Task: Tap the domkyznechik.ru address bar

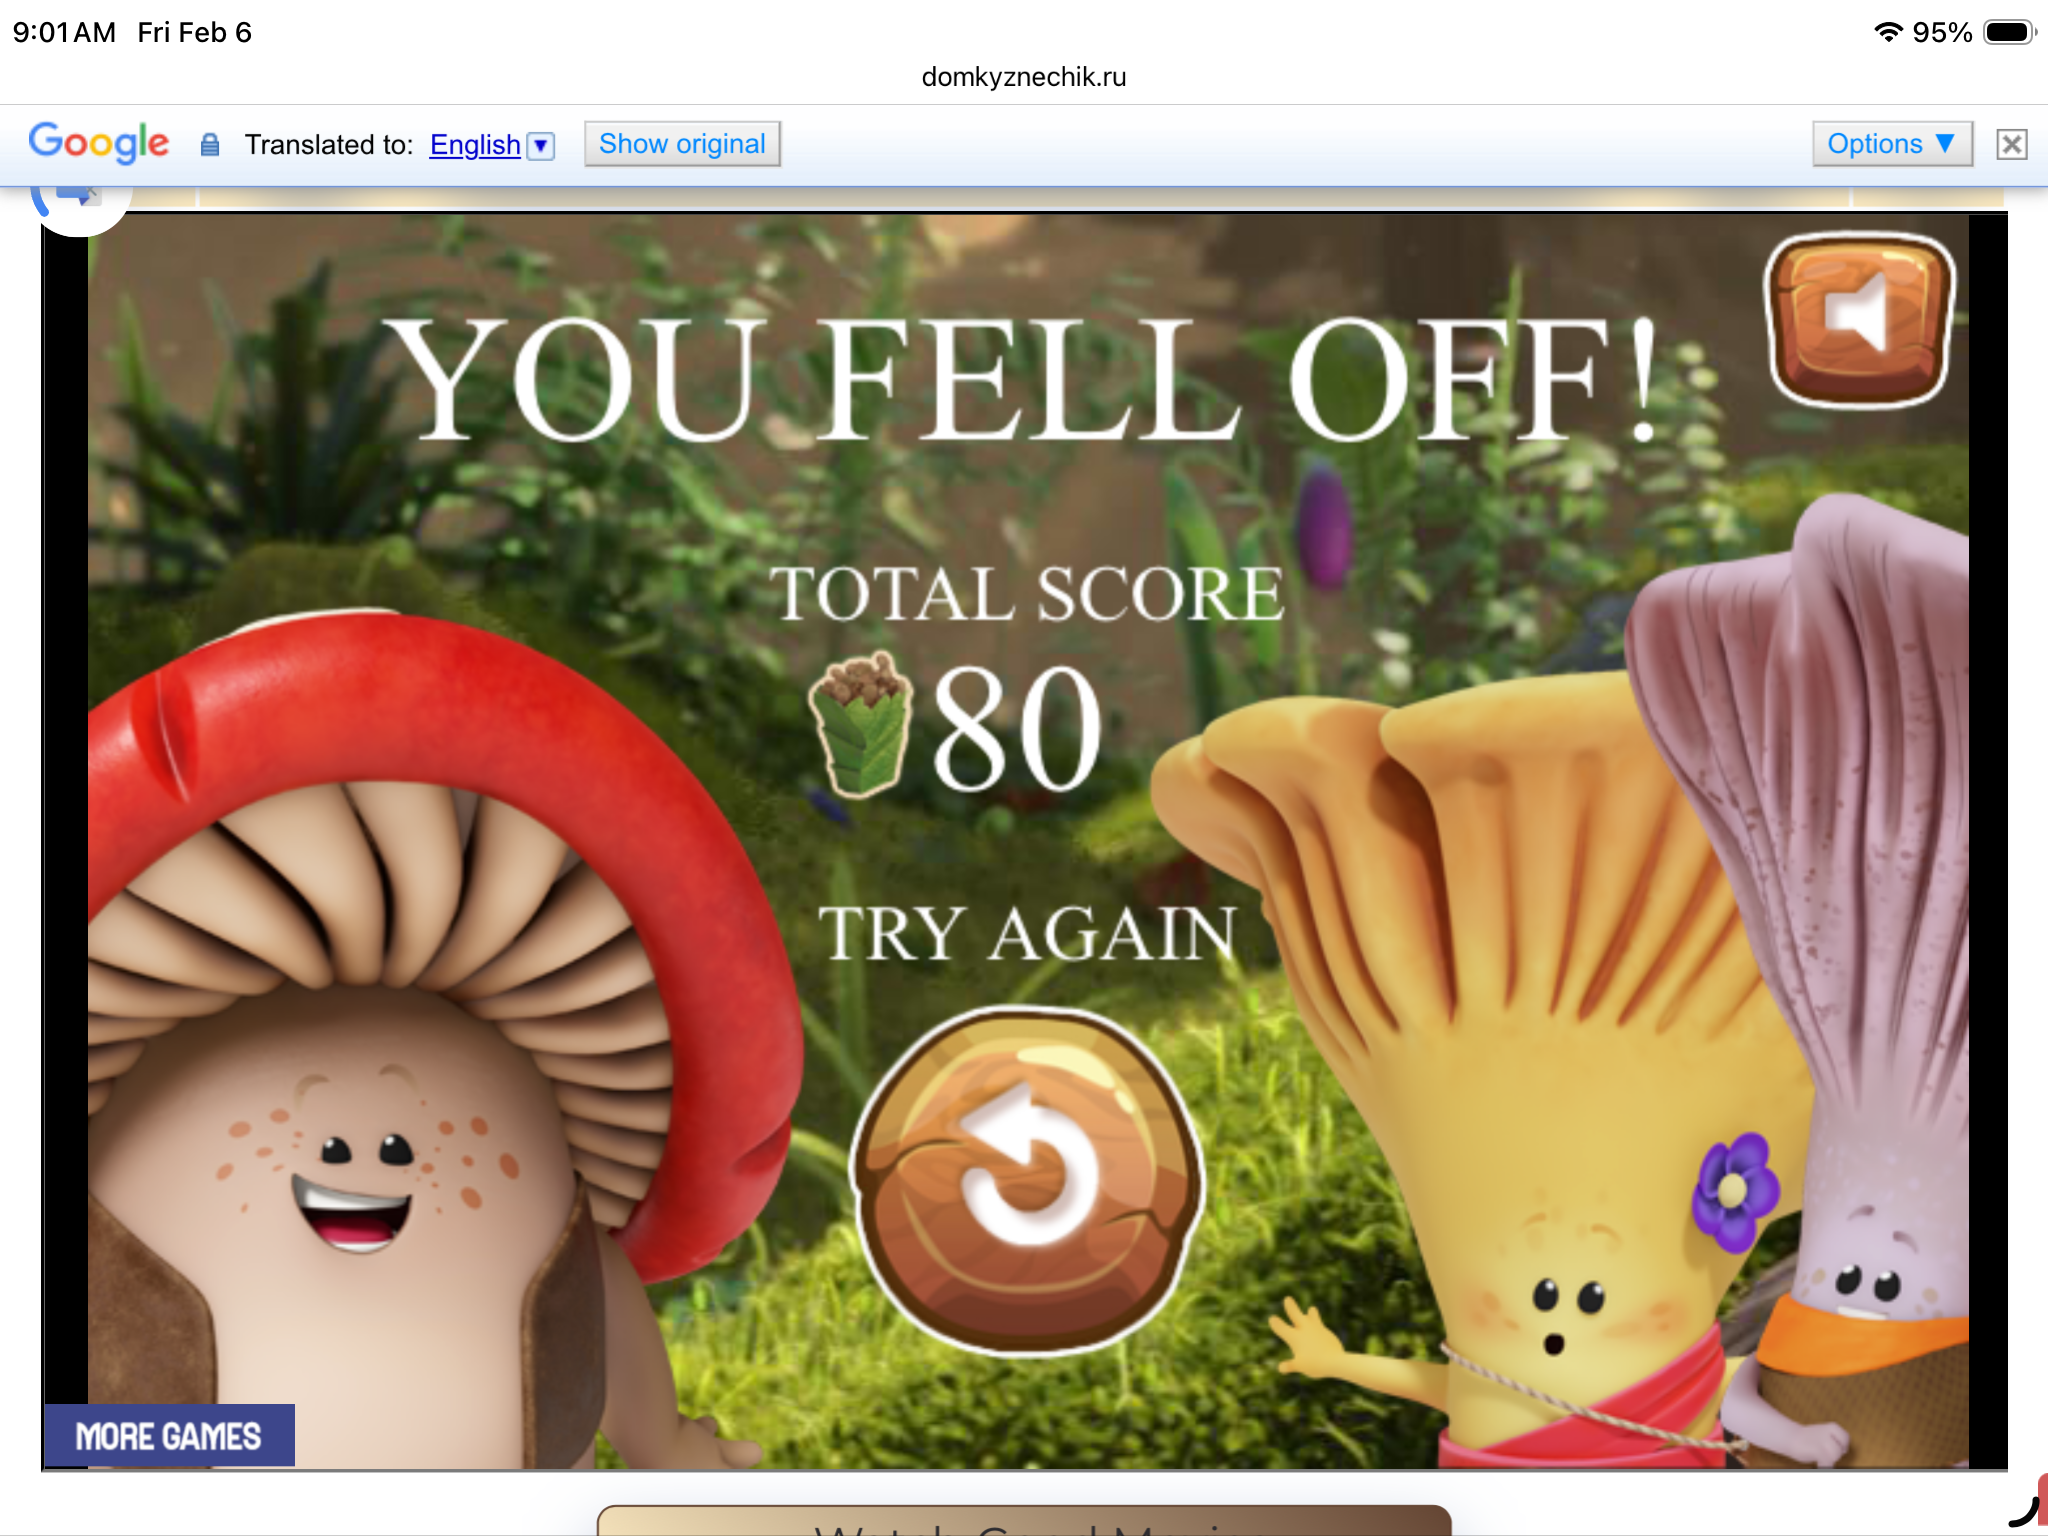Action: click(x=1023, y=77)
